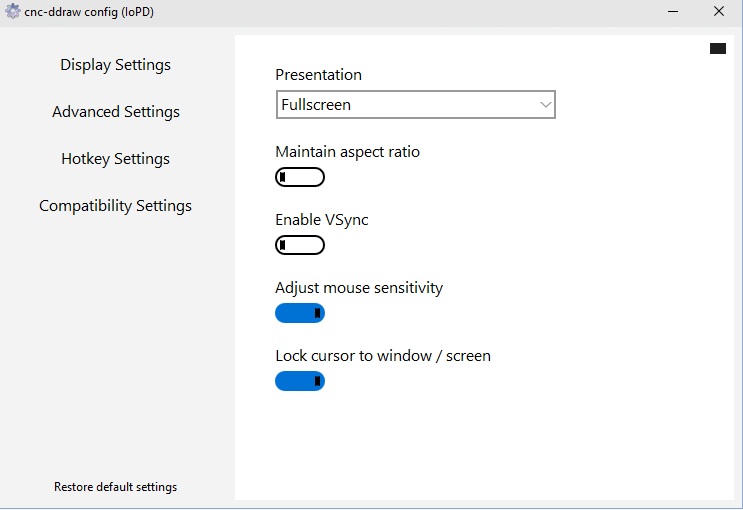Minimize the cnc-ddraw config window
743x510 pixels.
672,12
